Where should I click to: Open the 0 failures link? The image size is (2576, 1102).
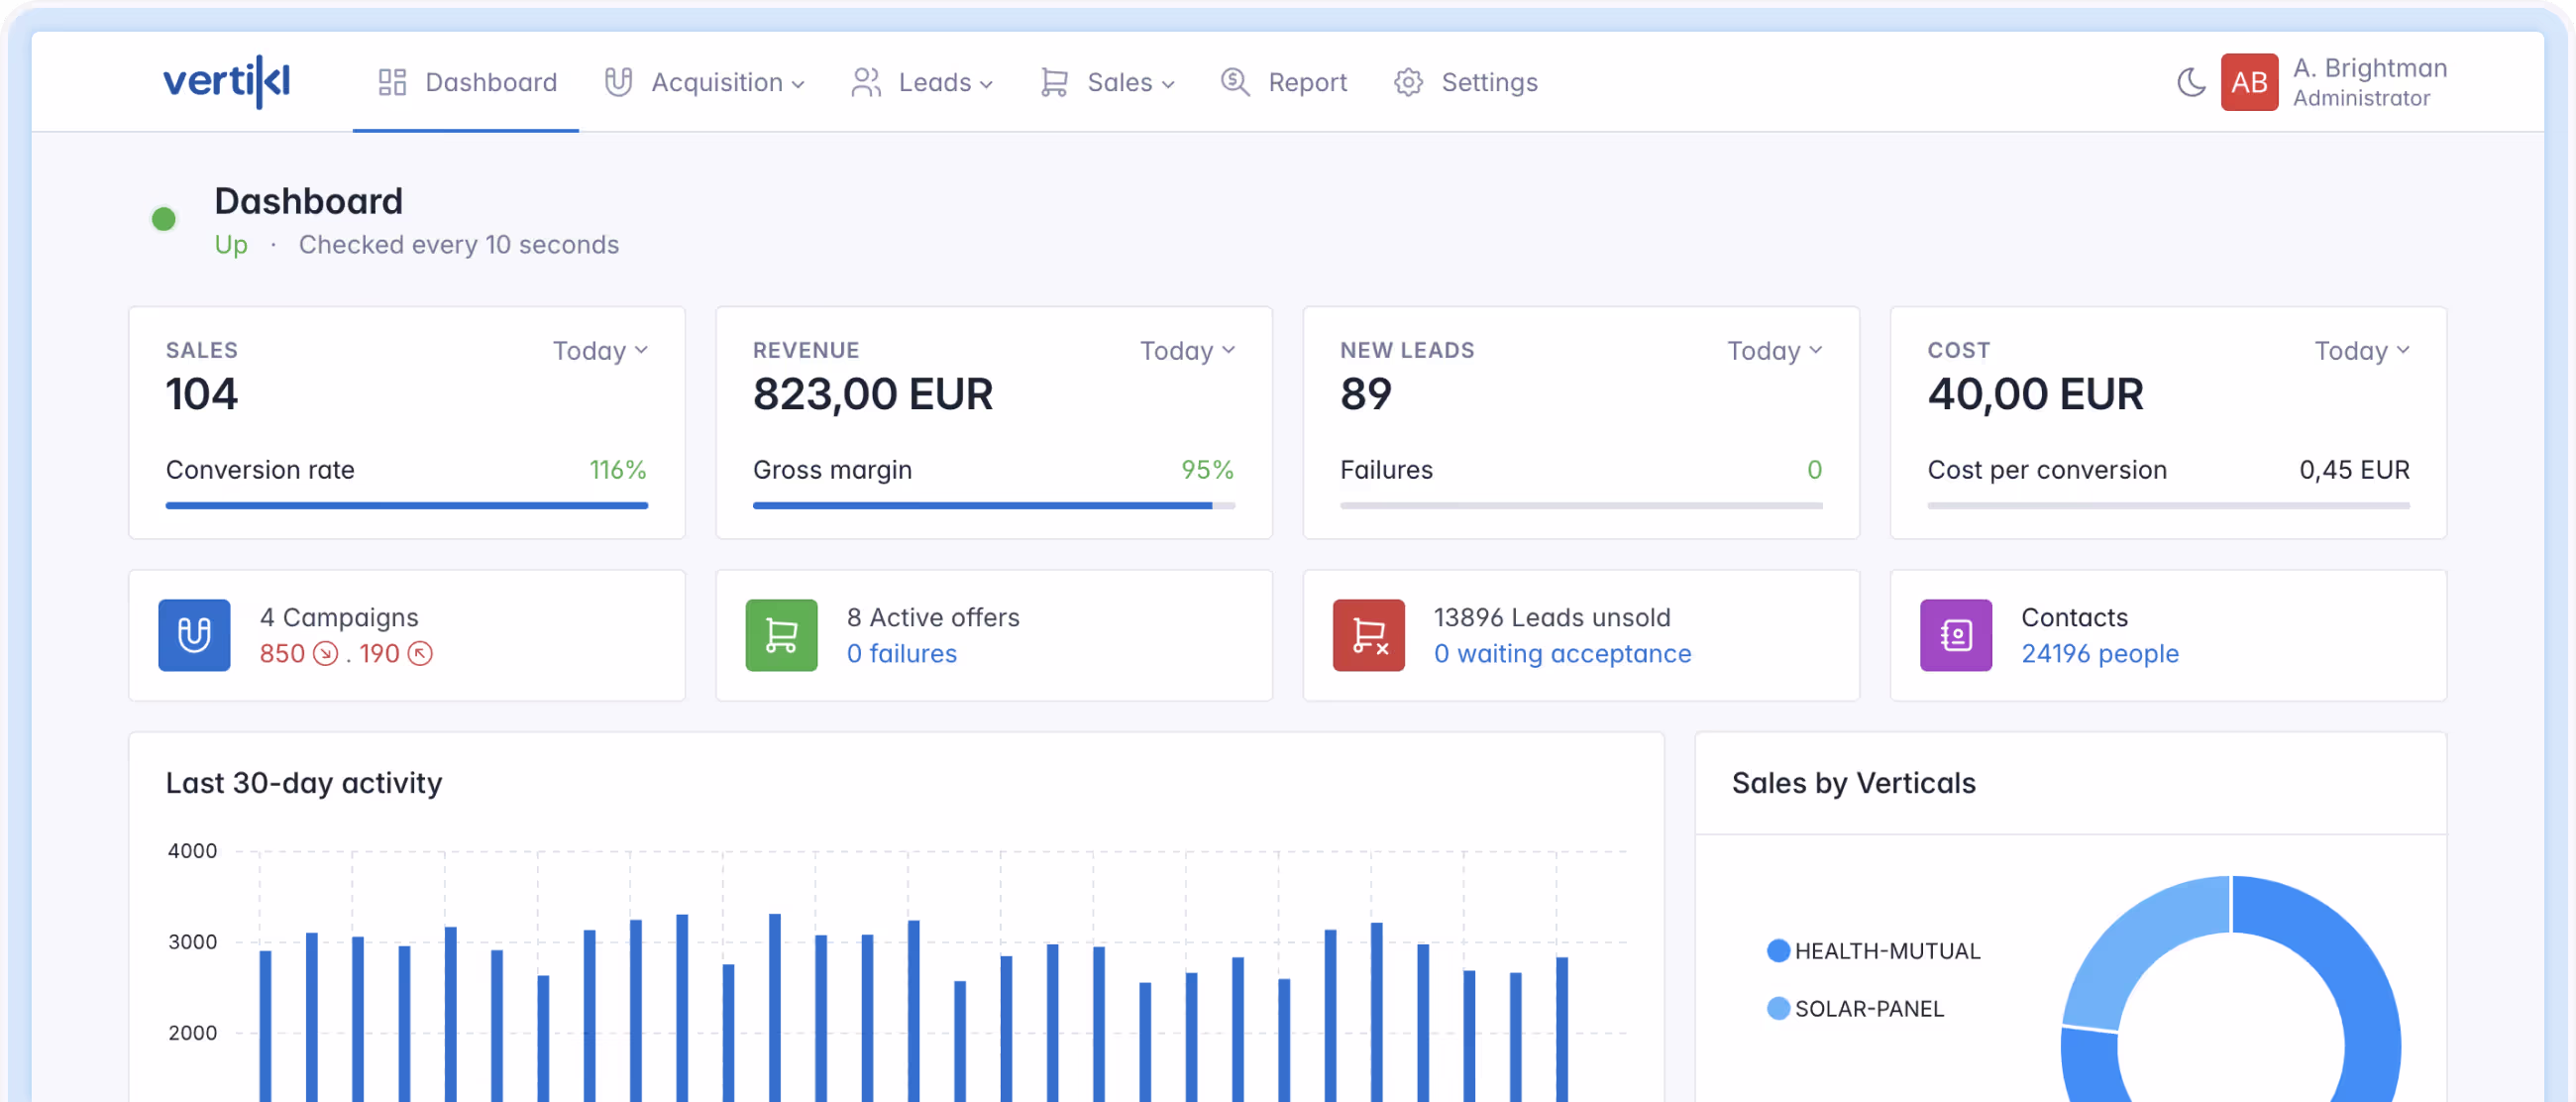(x=902, y=654)
